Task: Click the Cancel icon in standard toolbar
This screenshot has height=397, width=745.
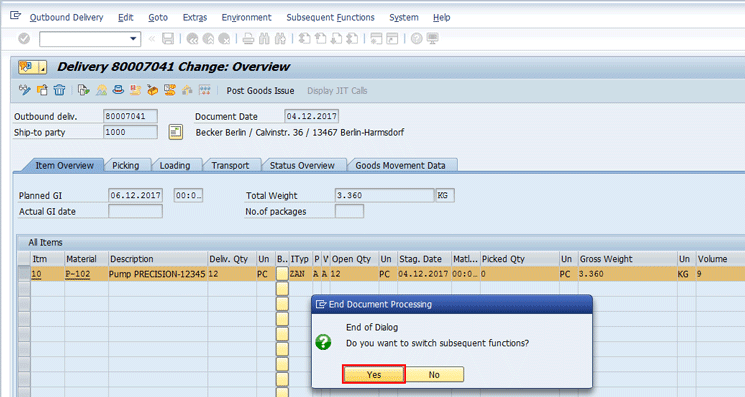Action: pyautogui.click(x=224, y=39)
